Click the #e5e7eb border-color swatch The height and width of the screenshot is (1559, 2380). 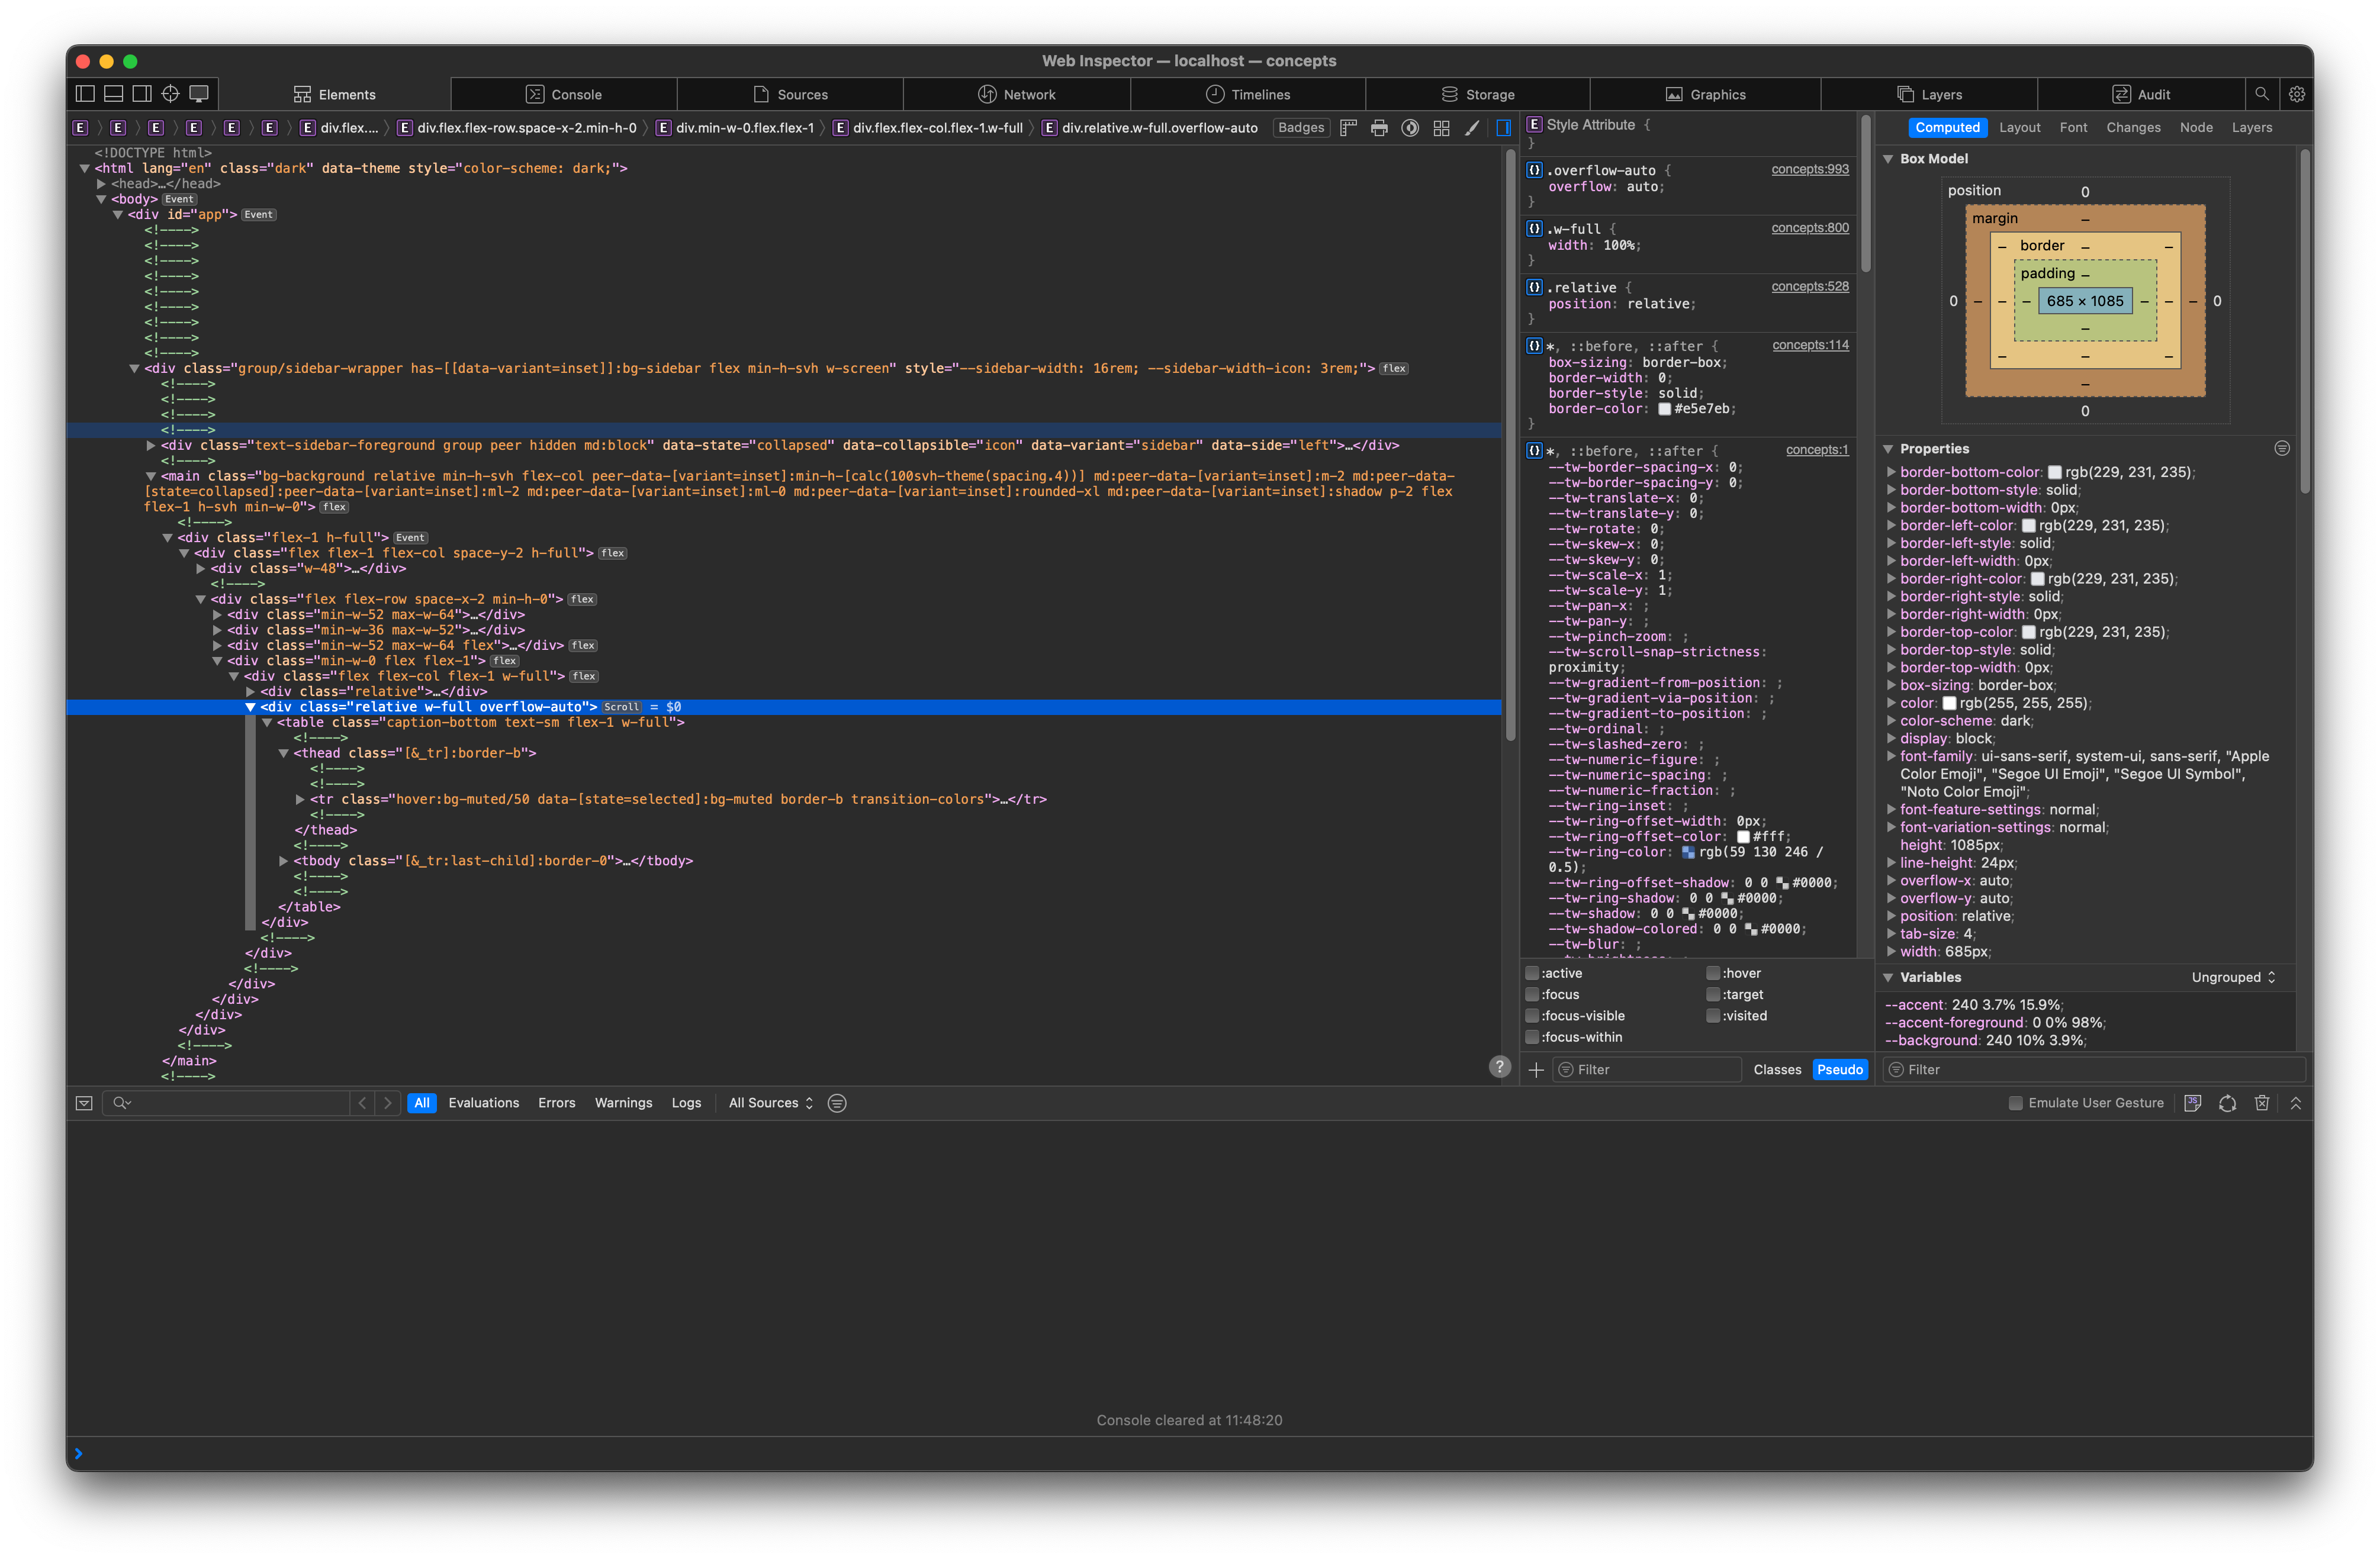[1665, 409]
